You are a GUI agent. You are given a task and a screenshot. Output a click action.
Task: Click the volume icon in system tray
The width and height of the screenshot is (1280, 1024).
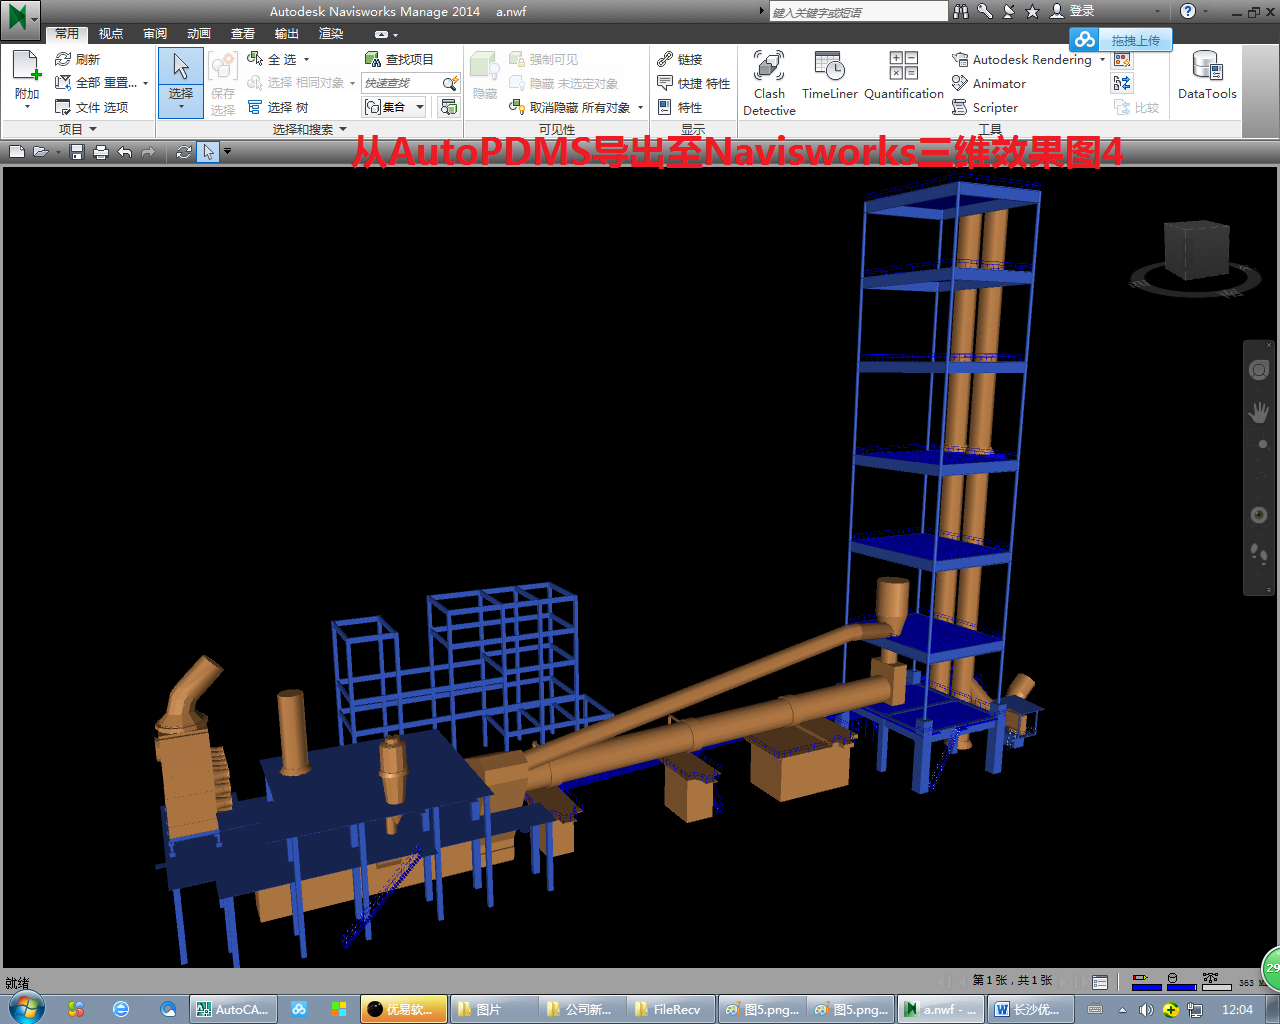point(1146,1010)
